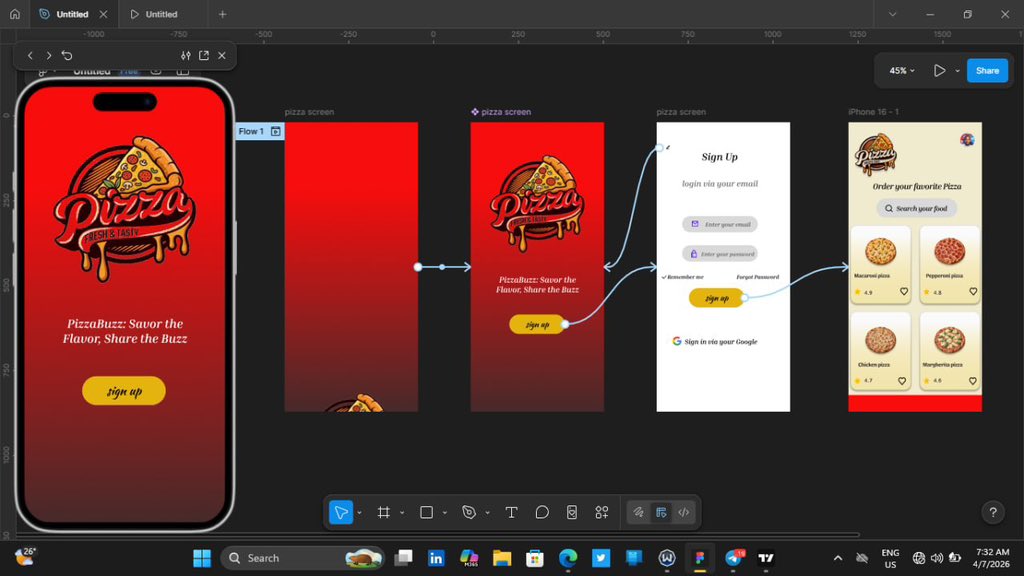Switch to Design mode toggle

point(661,513)
